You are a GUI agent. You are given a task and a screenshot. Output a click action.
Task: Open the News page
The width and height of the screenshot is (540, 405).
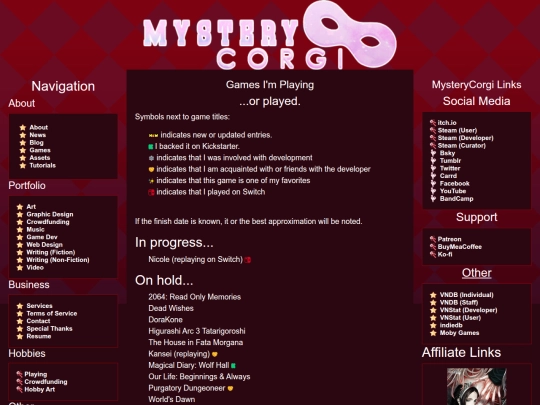pos(38,135)
